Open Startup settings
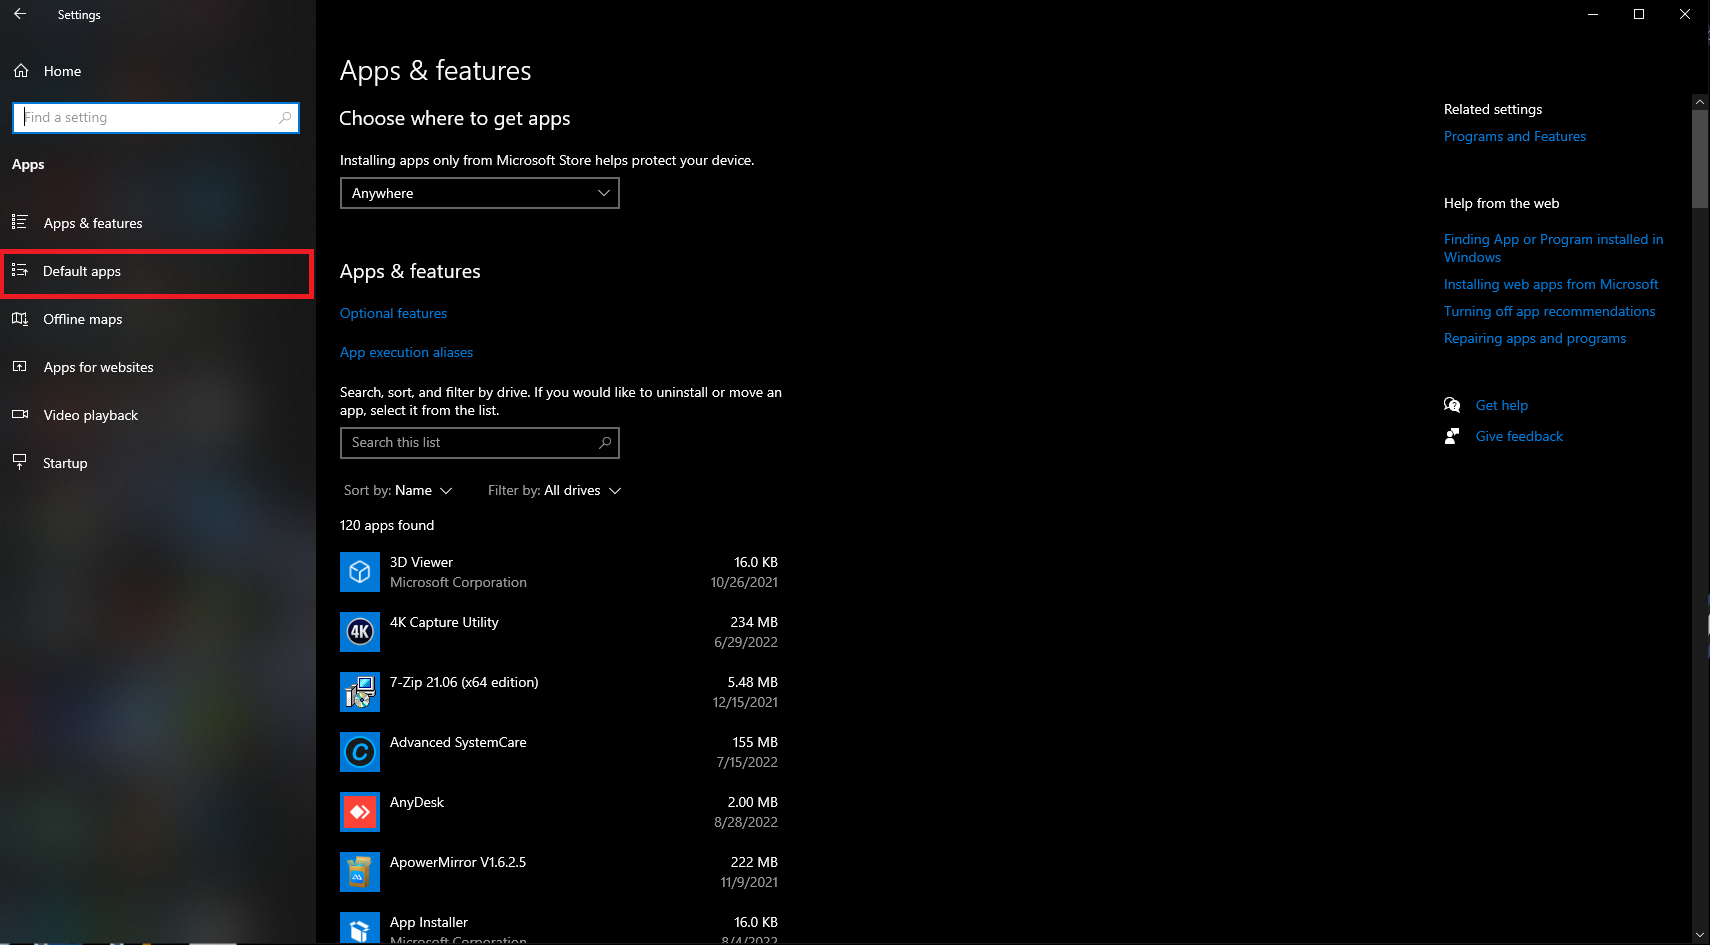This screenshot has width=1710, height=945. click(x=65, y=462)
